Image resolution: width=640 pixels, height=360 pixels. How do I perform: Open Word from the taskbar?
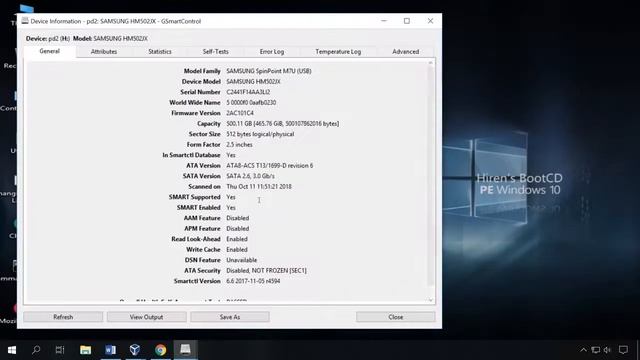tap(110, 350)
